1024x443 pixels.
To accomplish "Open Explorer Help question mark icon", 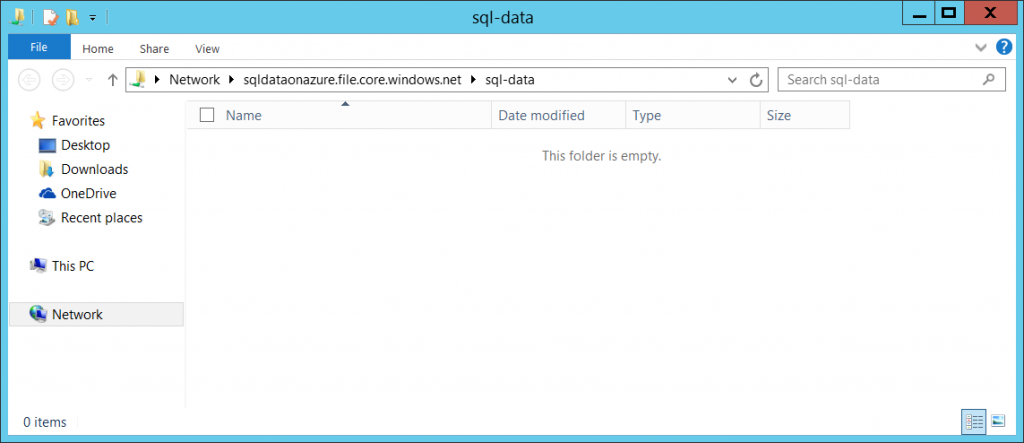I will click(1004, 47).
